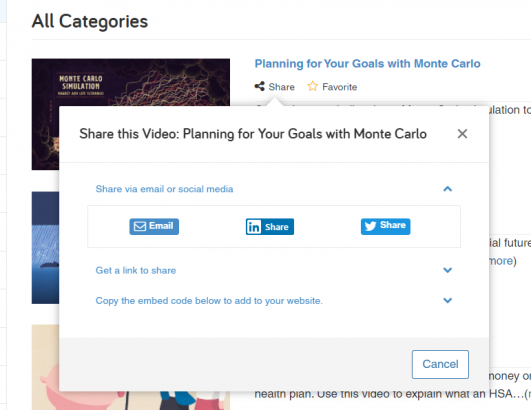This screenshot has width=531, height=410.
Task: Expand the Get a link to share chevron
Action: pos(448,270)
